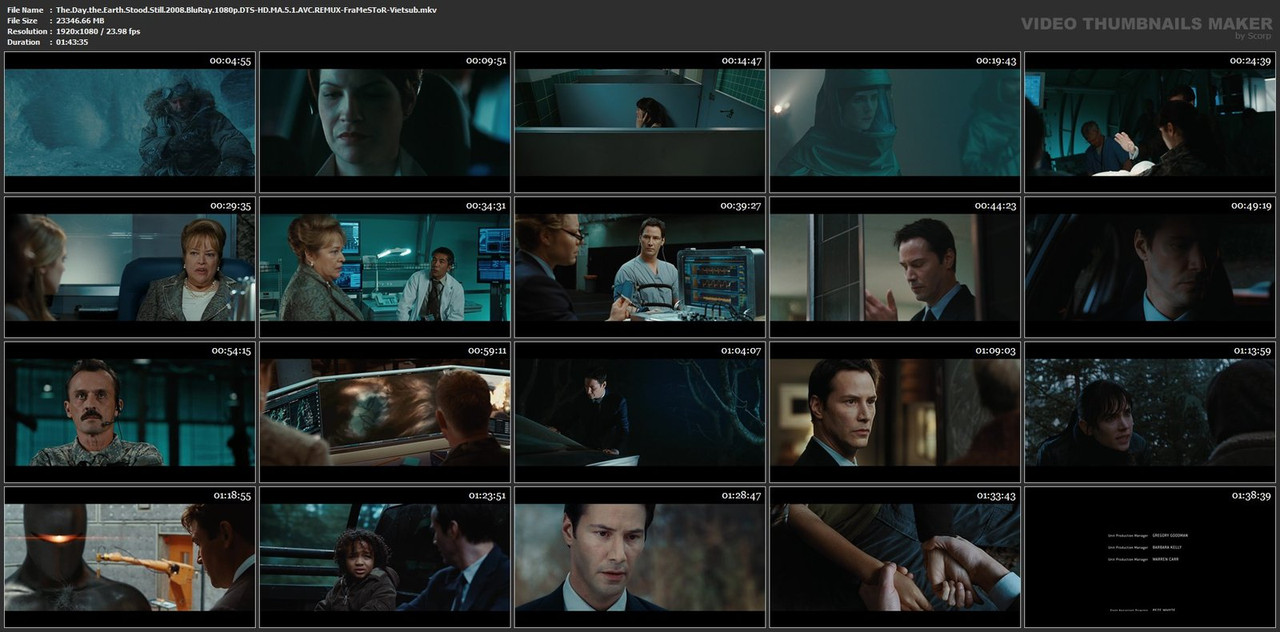Screen dimensions: 1280x632
Task: Pick the 00:54:15 soldier with headset thumbnail
Action: coord(130,412)
